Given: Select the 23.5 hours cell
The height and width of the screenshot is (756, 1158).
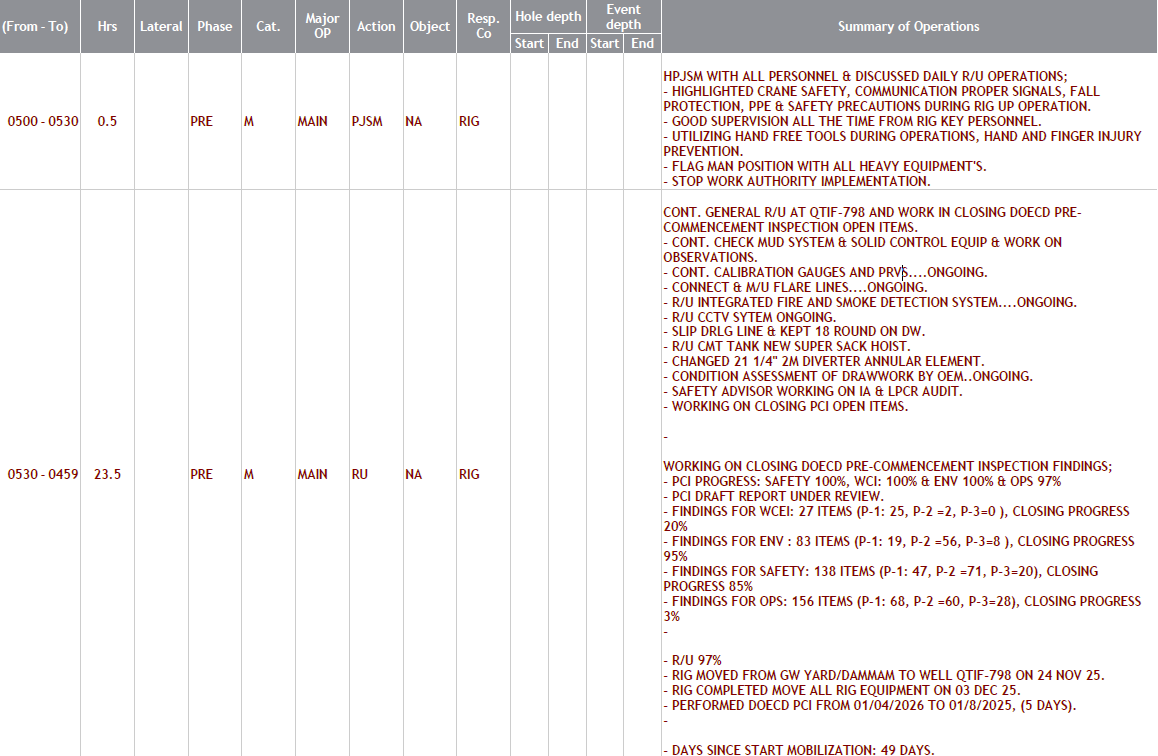Looking at the screenshot, I should (107, 475).
